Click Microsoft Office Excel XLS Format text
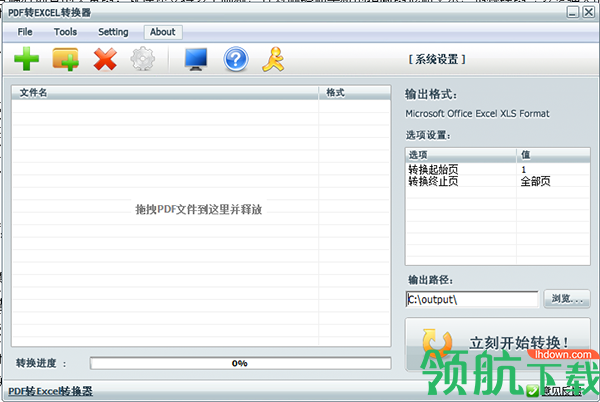The width and height of the screenshot is (600, 402). click(x=477, y=114)
